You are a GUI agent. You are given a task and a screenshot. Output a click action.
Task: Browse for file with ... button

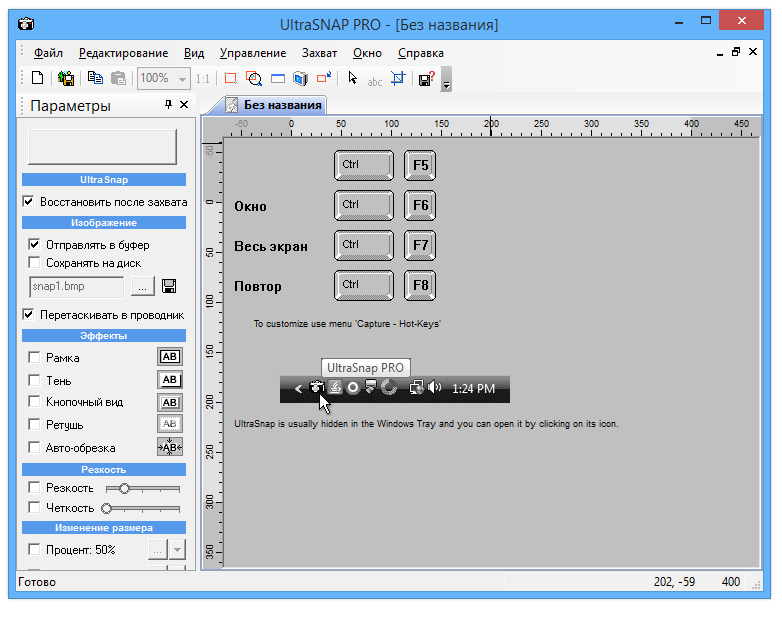coord(143,286)
